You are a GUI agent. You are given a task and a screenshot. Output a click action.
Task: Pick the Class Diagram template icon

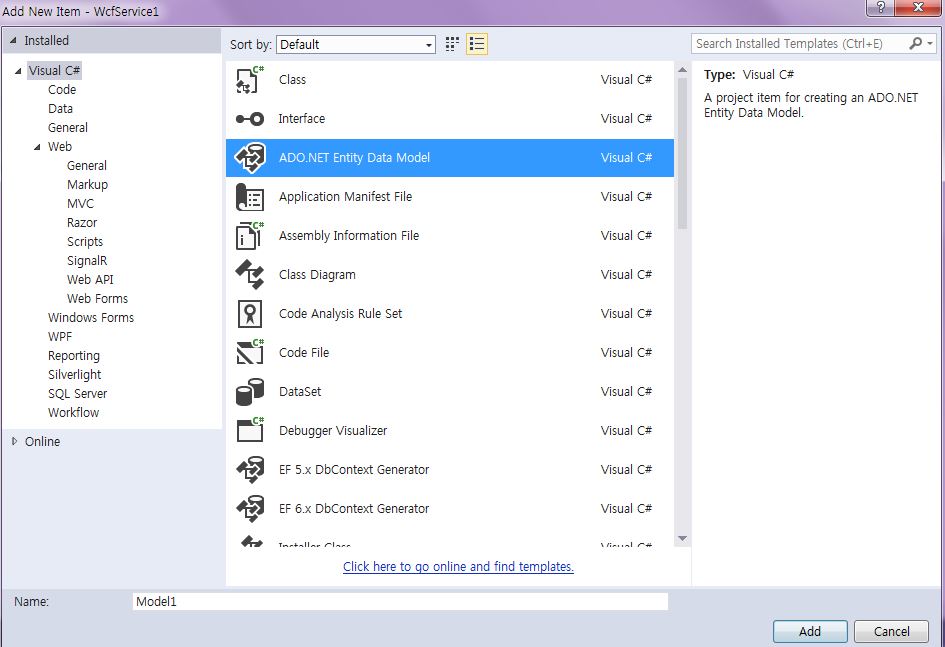(x=250, y=275)
